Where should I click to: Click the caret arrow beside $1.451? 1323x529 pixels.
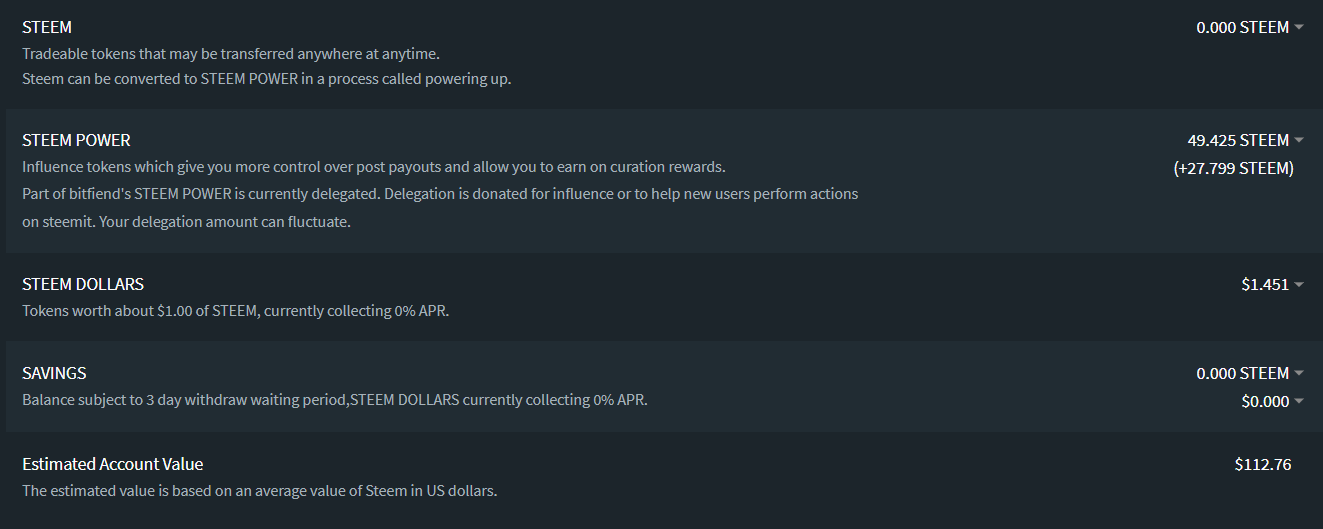(1299, 285)
